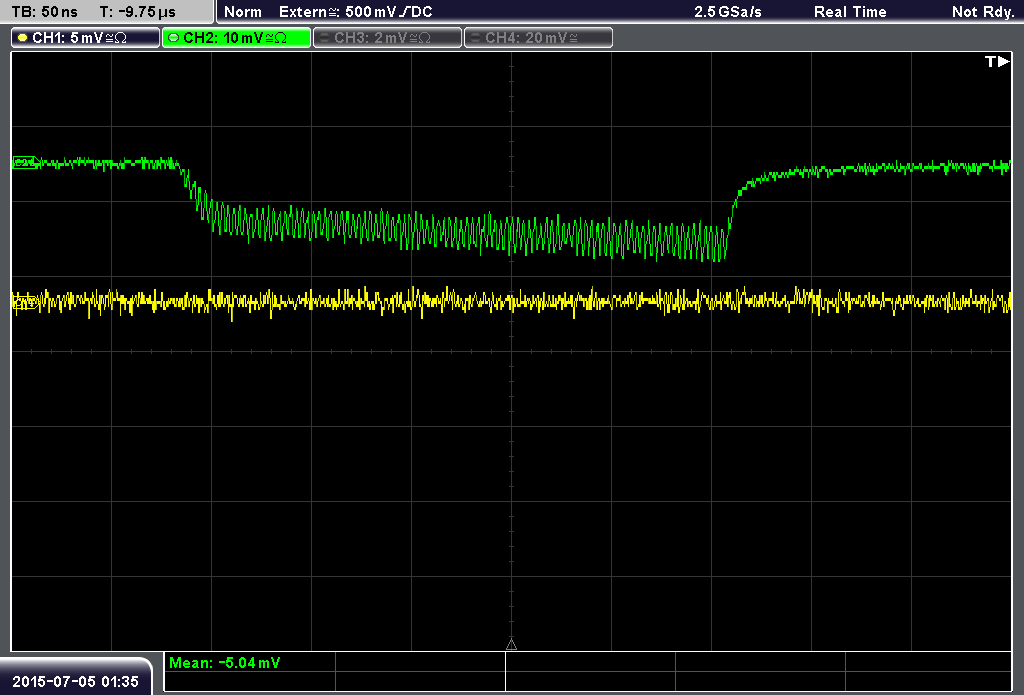Click the Real Time acquisition mode label

850,12
